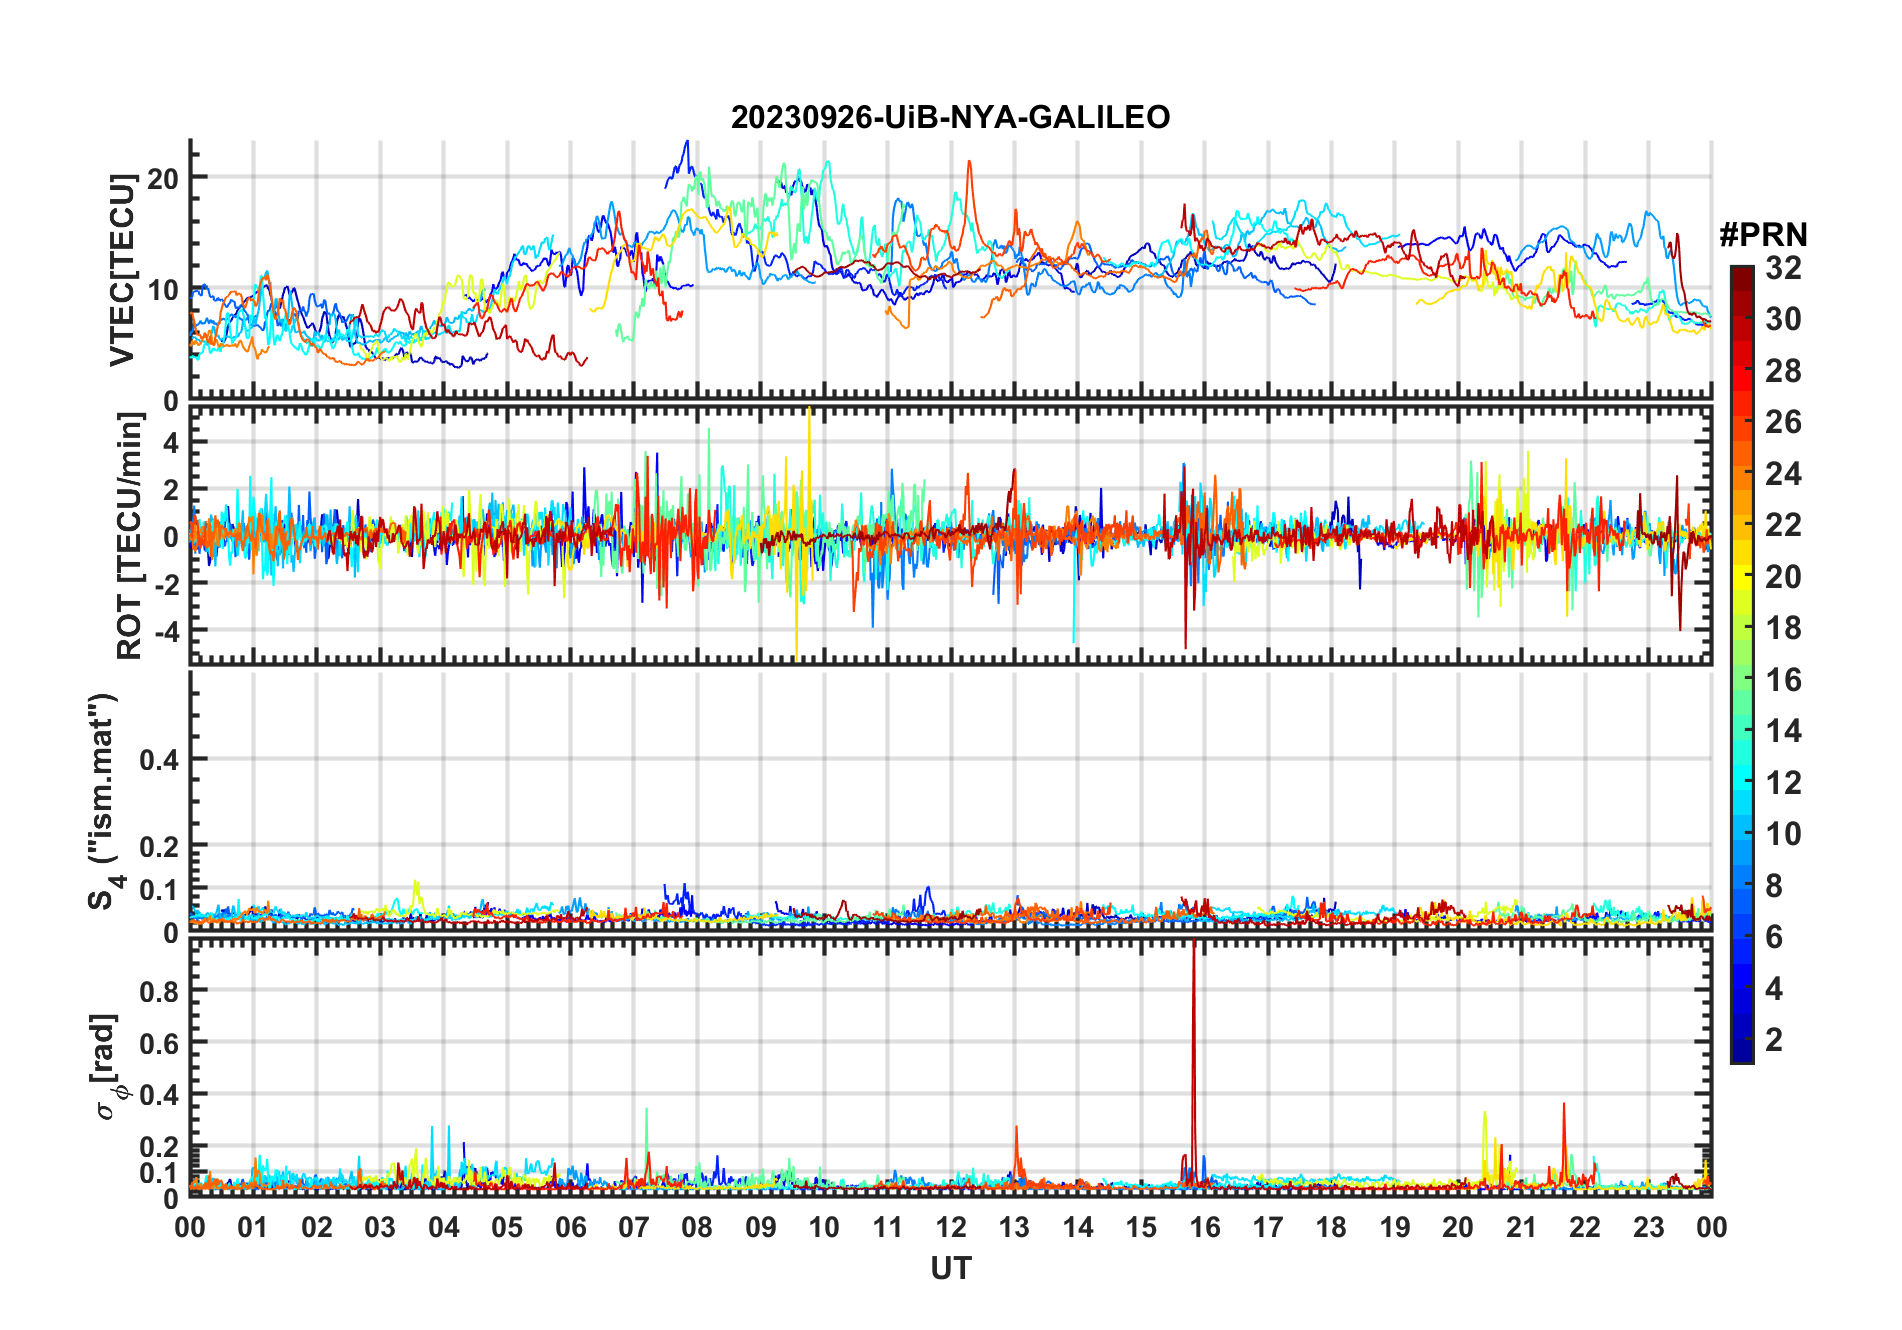Select colorbar tick label 26
The width and height of the screenshot is (1902, 1330).
(x=1783, y=422)
